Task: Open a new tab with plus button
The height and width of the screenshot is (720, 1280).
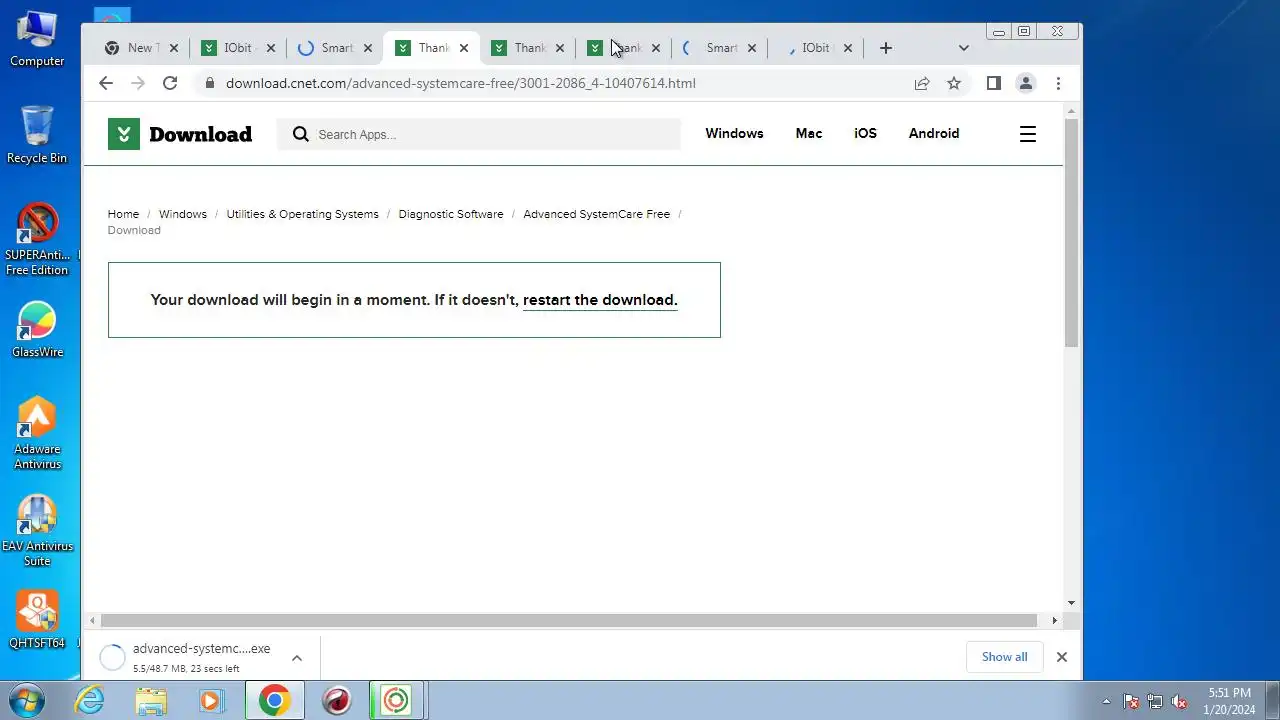Action: pyautogui.click(x=885, y=48)
